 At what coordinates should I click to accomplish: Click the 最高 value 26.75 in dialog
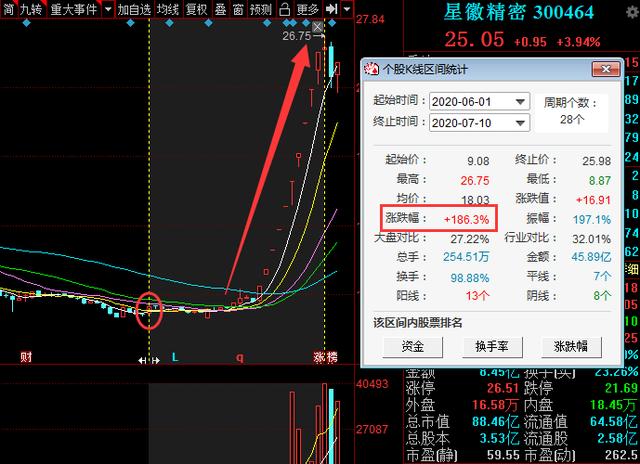[474, 180]
